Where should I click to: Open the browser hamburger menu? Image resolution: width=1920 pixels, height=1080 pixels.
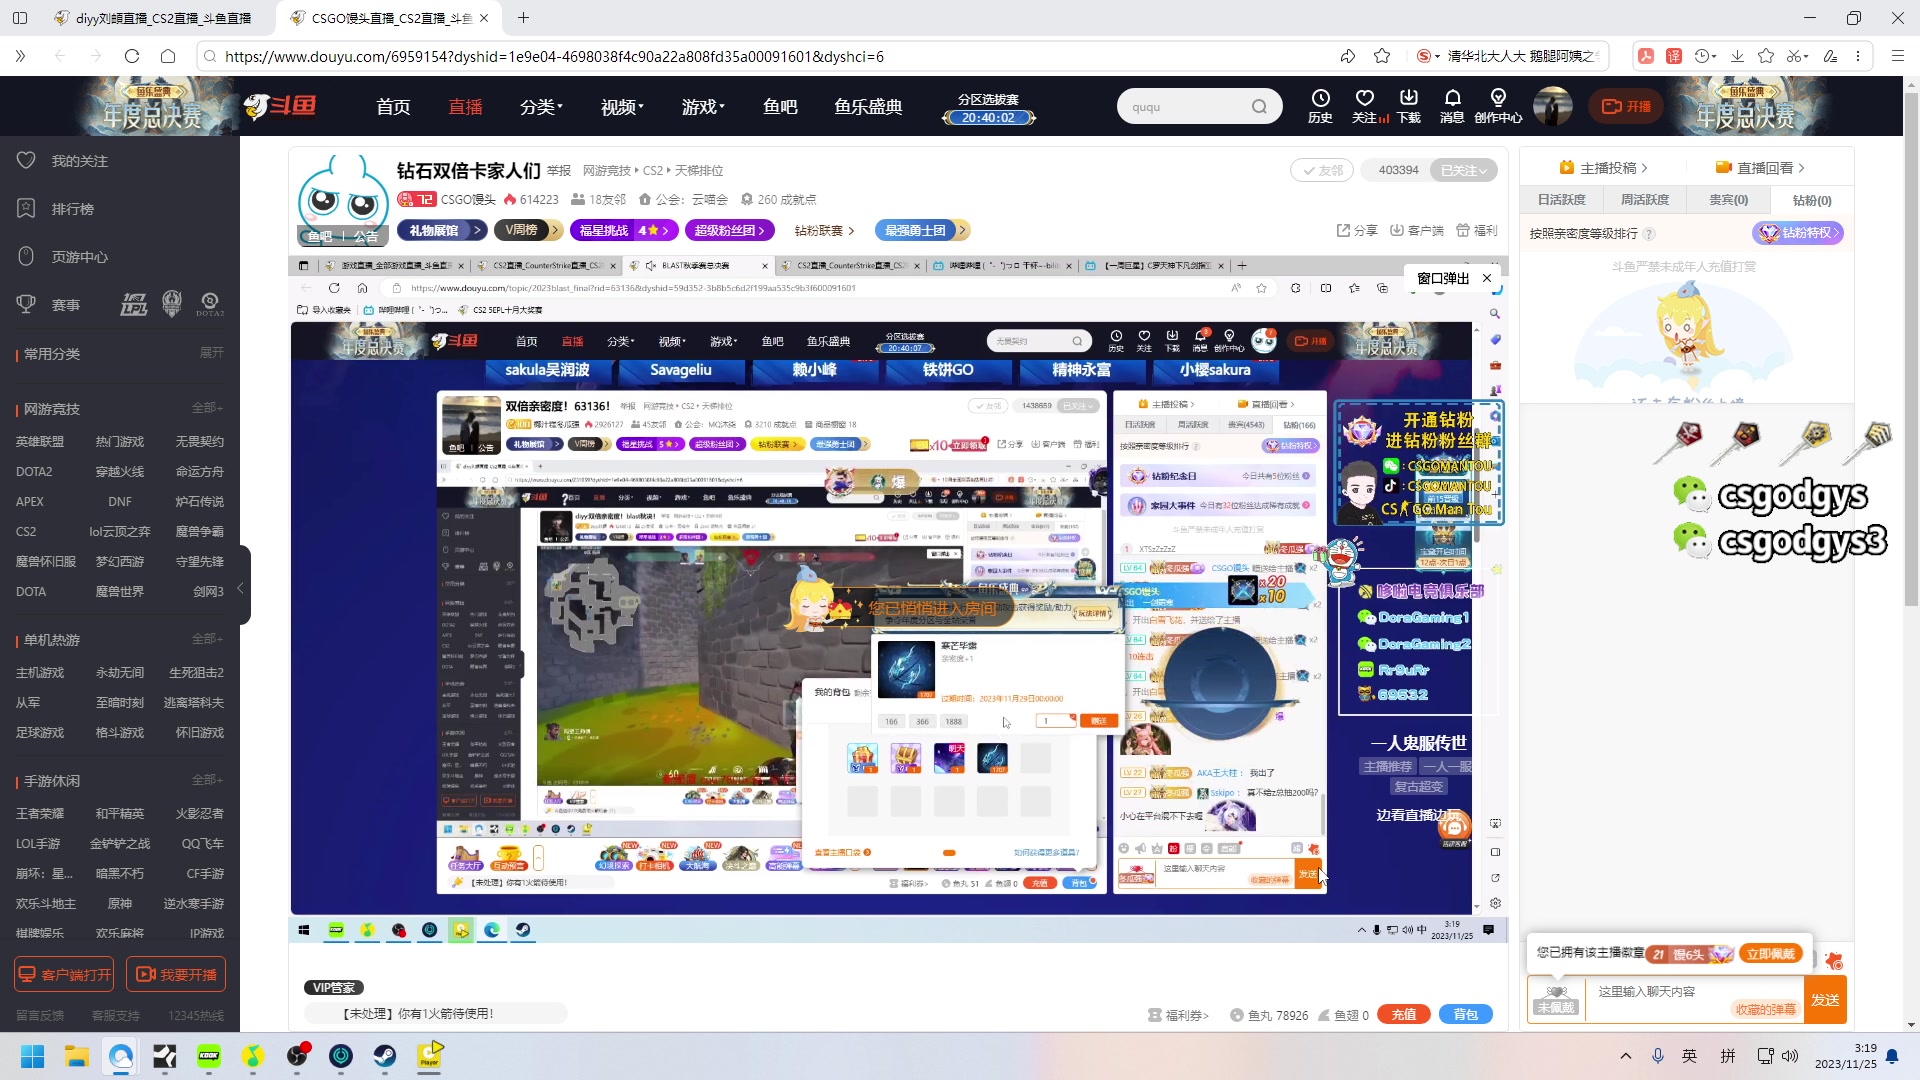click(x=1898, y=56)
